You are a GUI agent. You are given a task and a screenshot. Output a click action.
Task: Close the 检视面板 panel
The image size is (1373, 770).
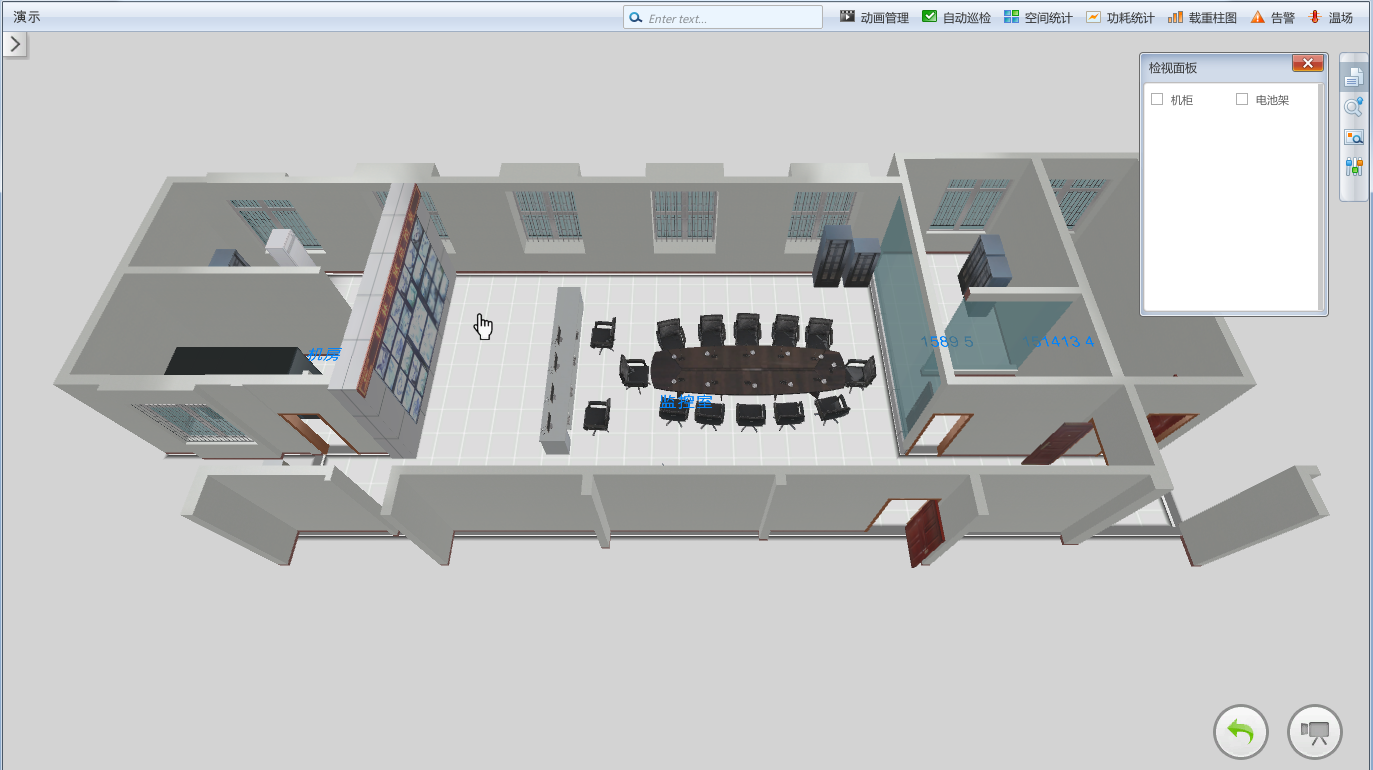pyautogui.click(x=1307, y=64)
